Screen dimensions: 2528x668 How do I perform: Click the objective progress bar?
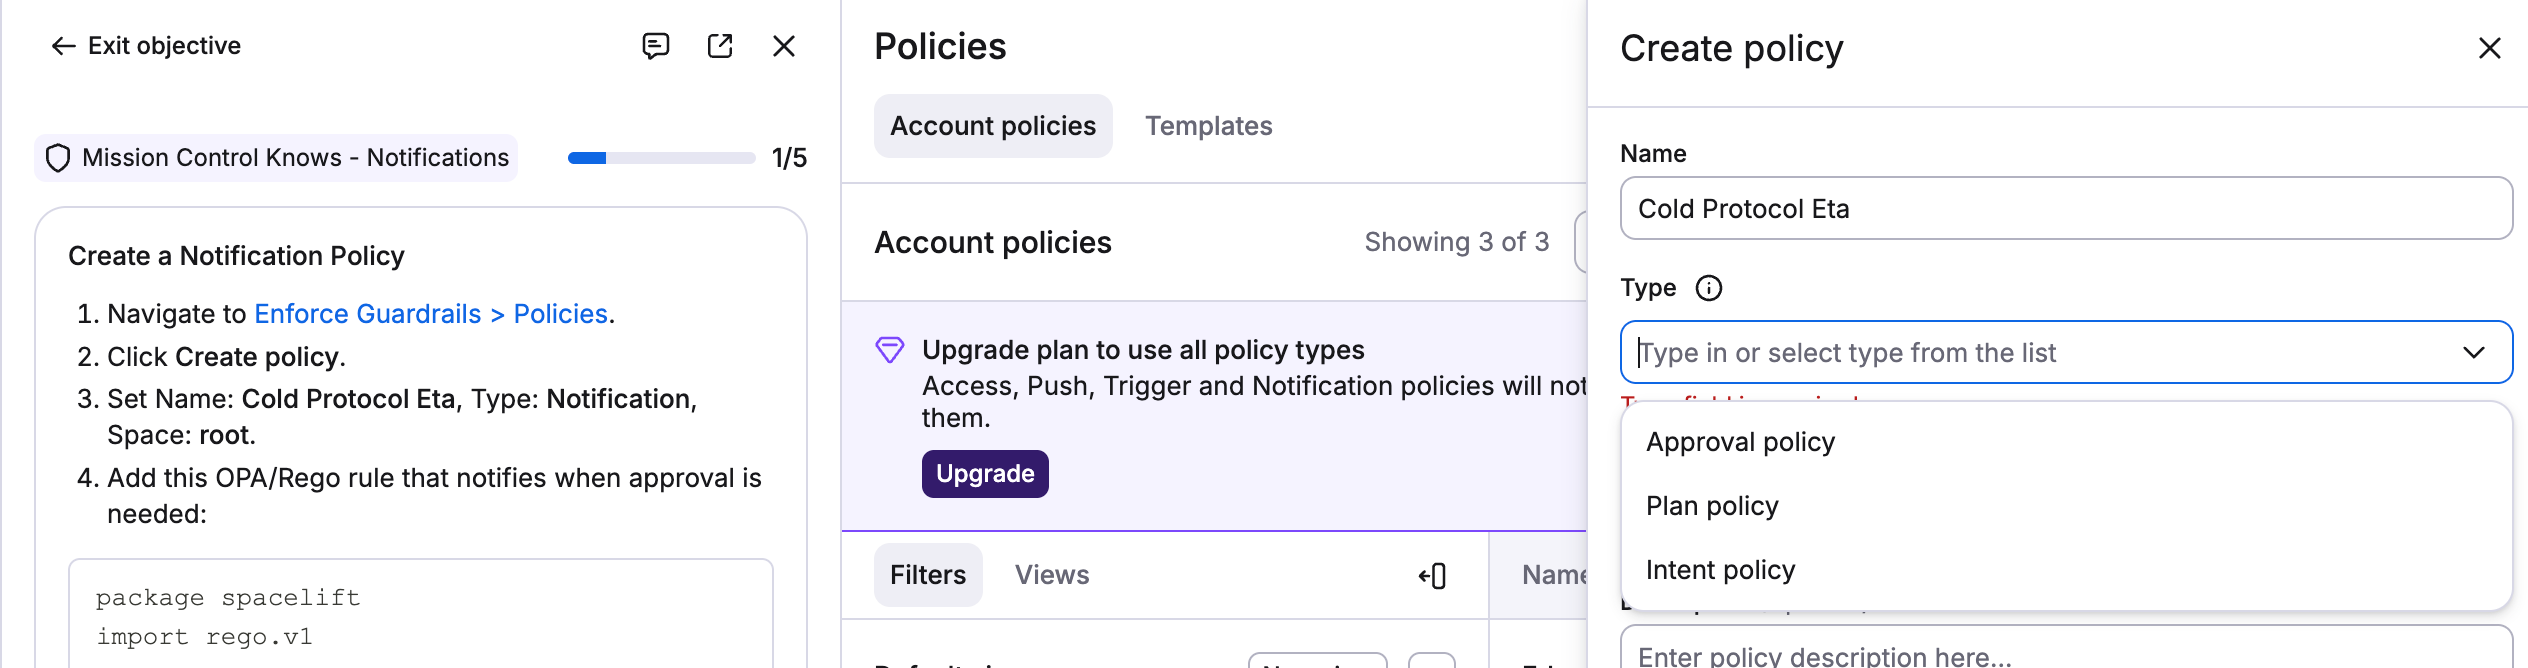point(661,158)
